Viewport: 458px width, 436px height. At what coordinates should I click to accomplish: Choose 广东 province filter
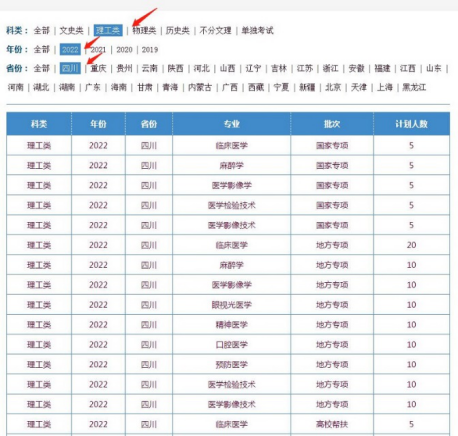[x=93, y=88]
